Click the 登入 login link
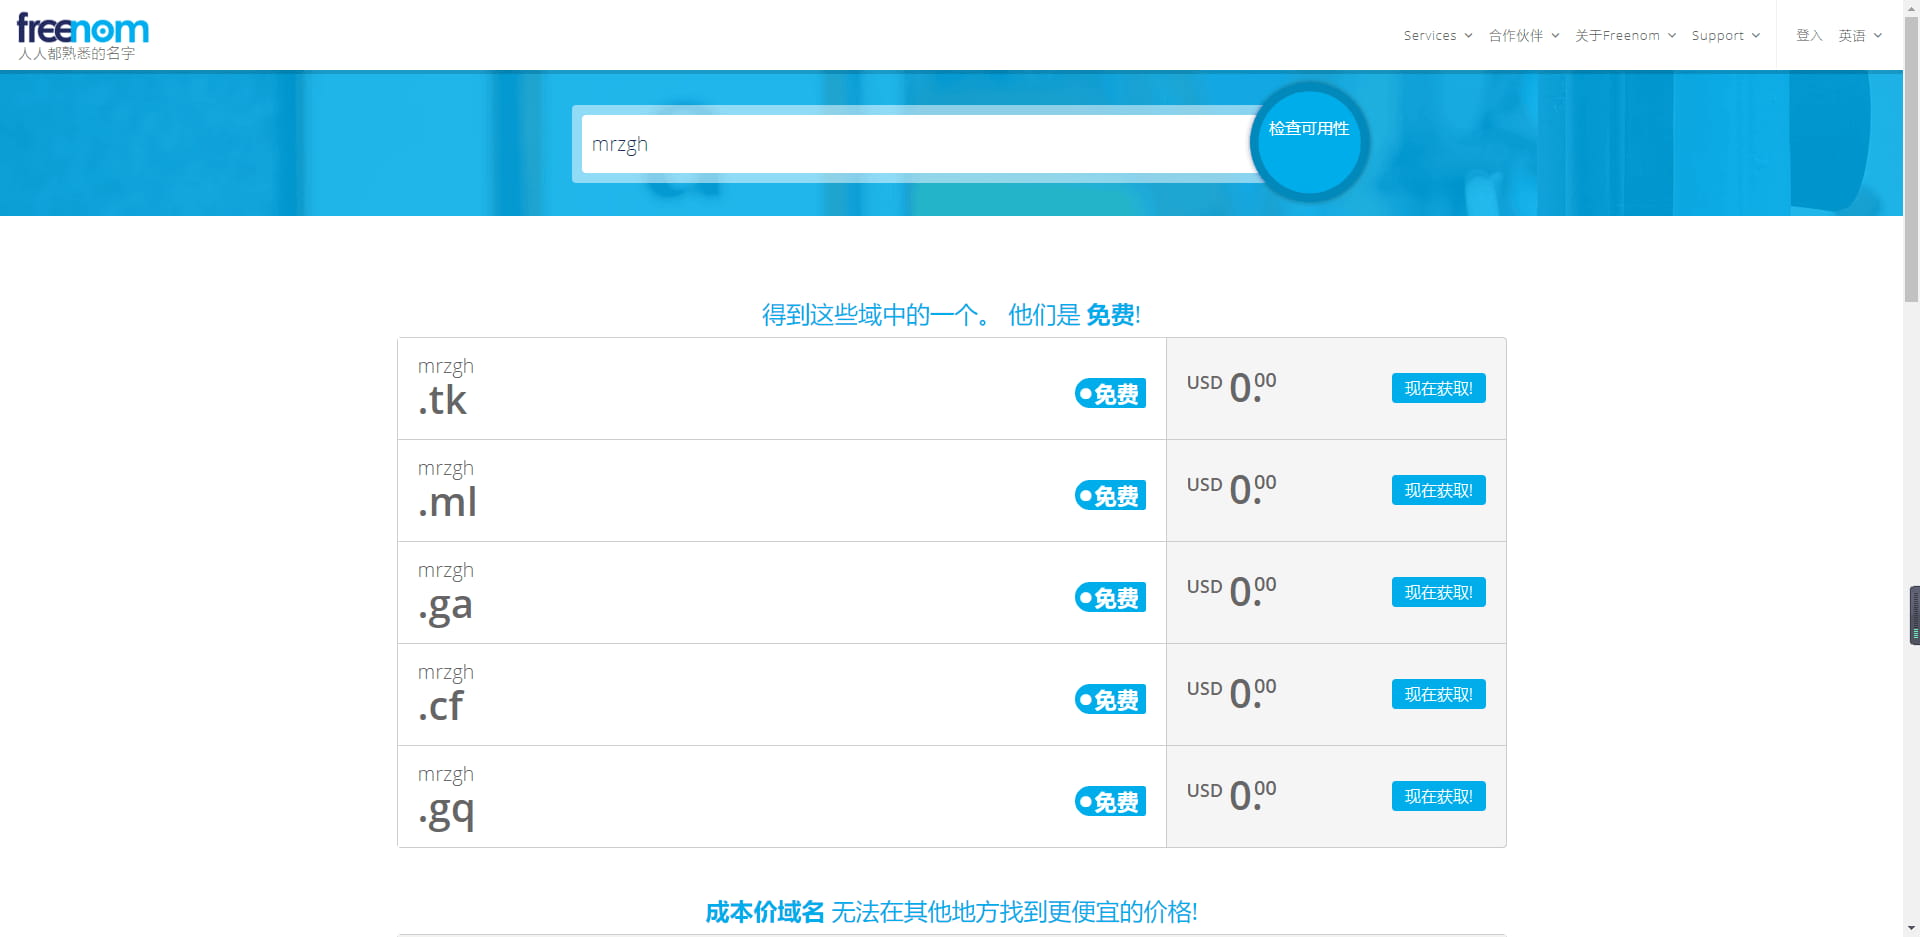The image size is (1920, 937). tap(1809, 36)
